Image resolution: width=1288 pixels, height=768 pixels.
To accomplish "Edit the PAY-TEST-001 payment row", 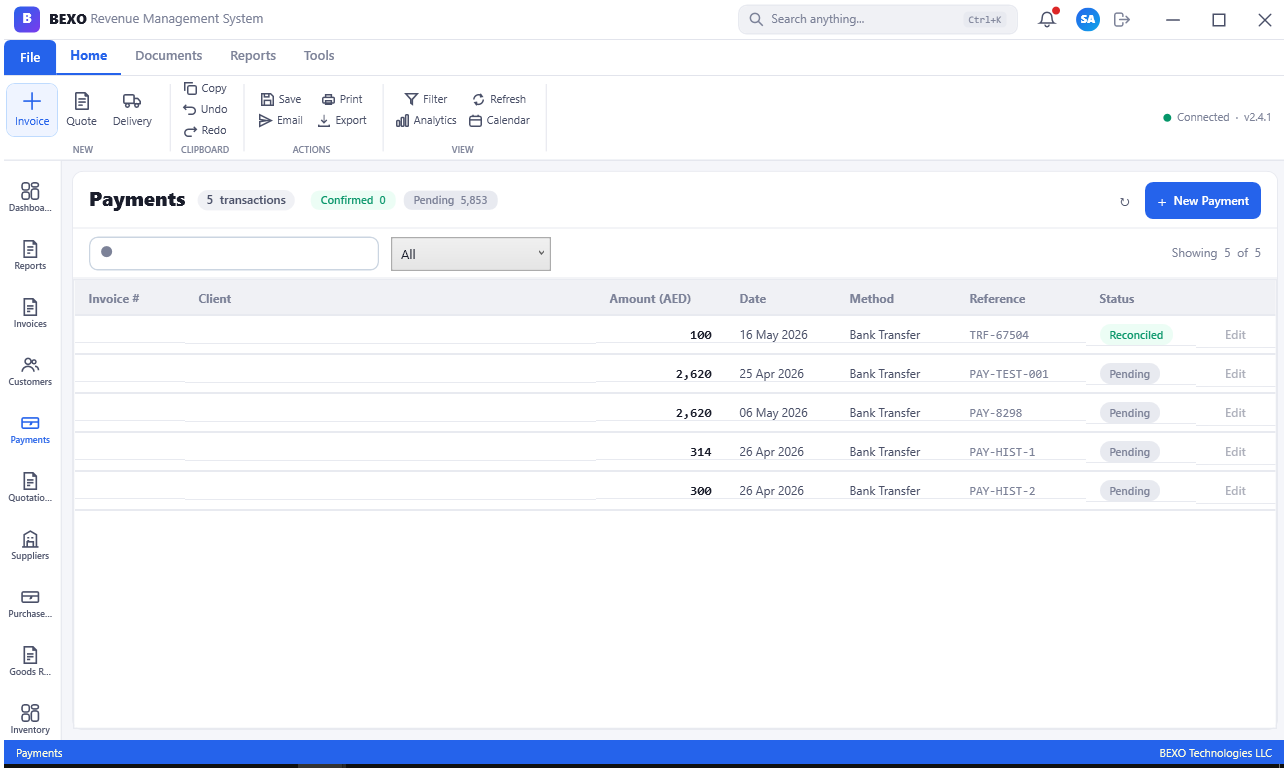I will coord(1235,374).
